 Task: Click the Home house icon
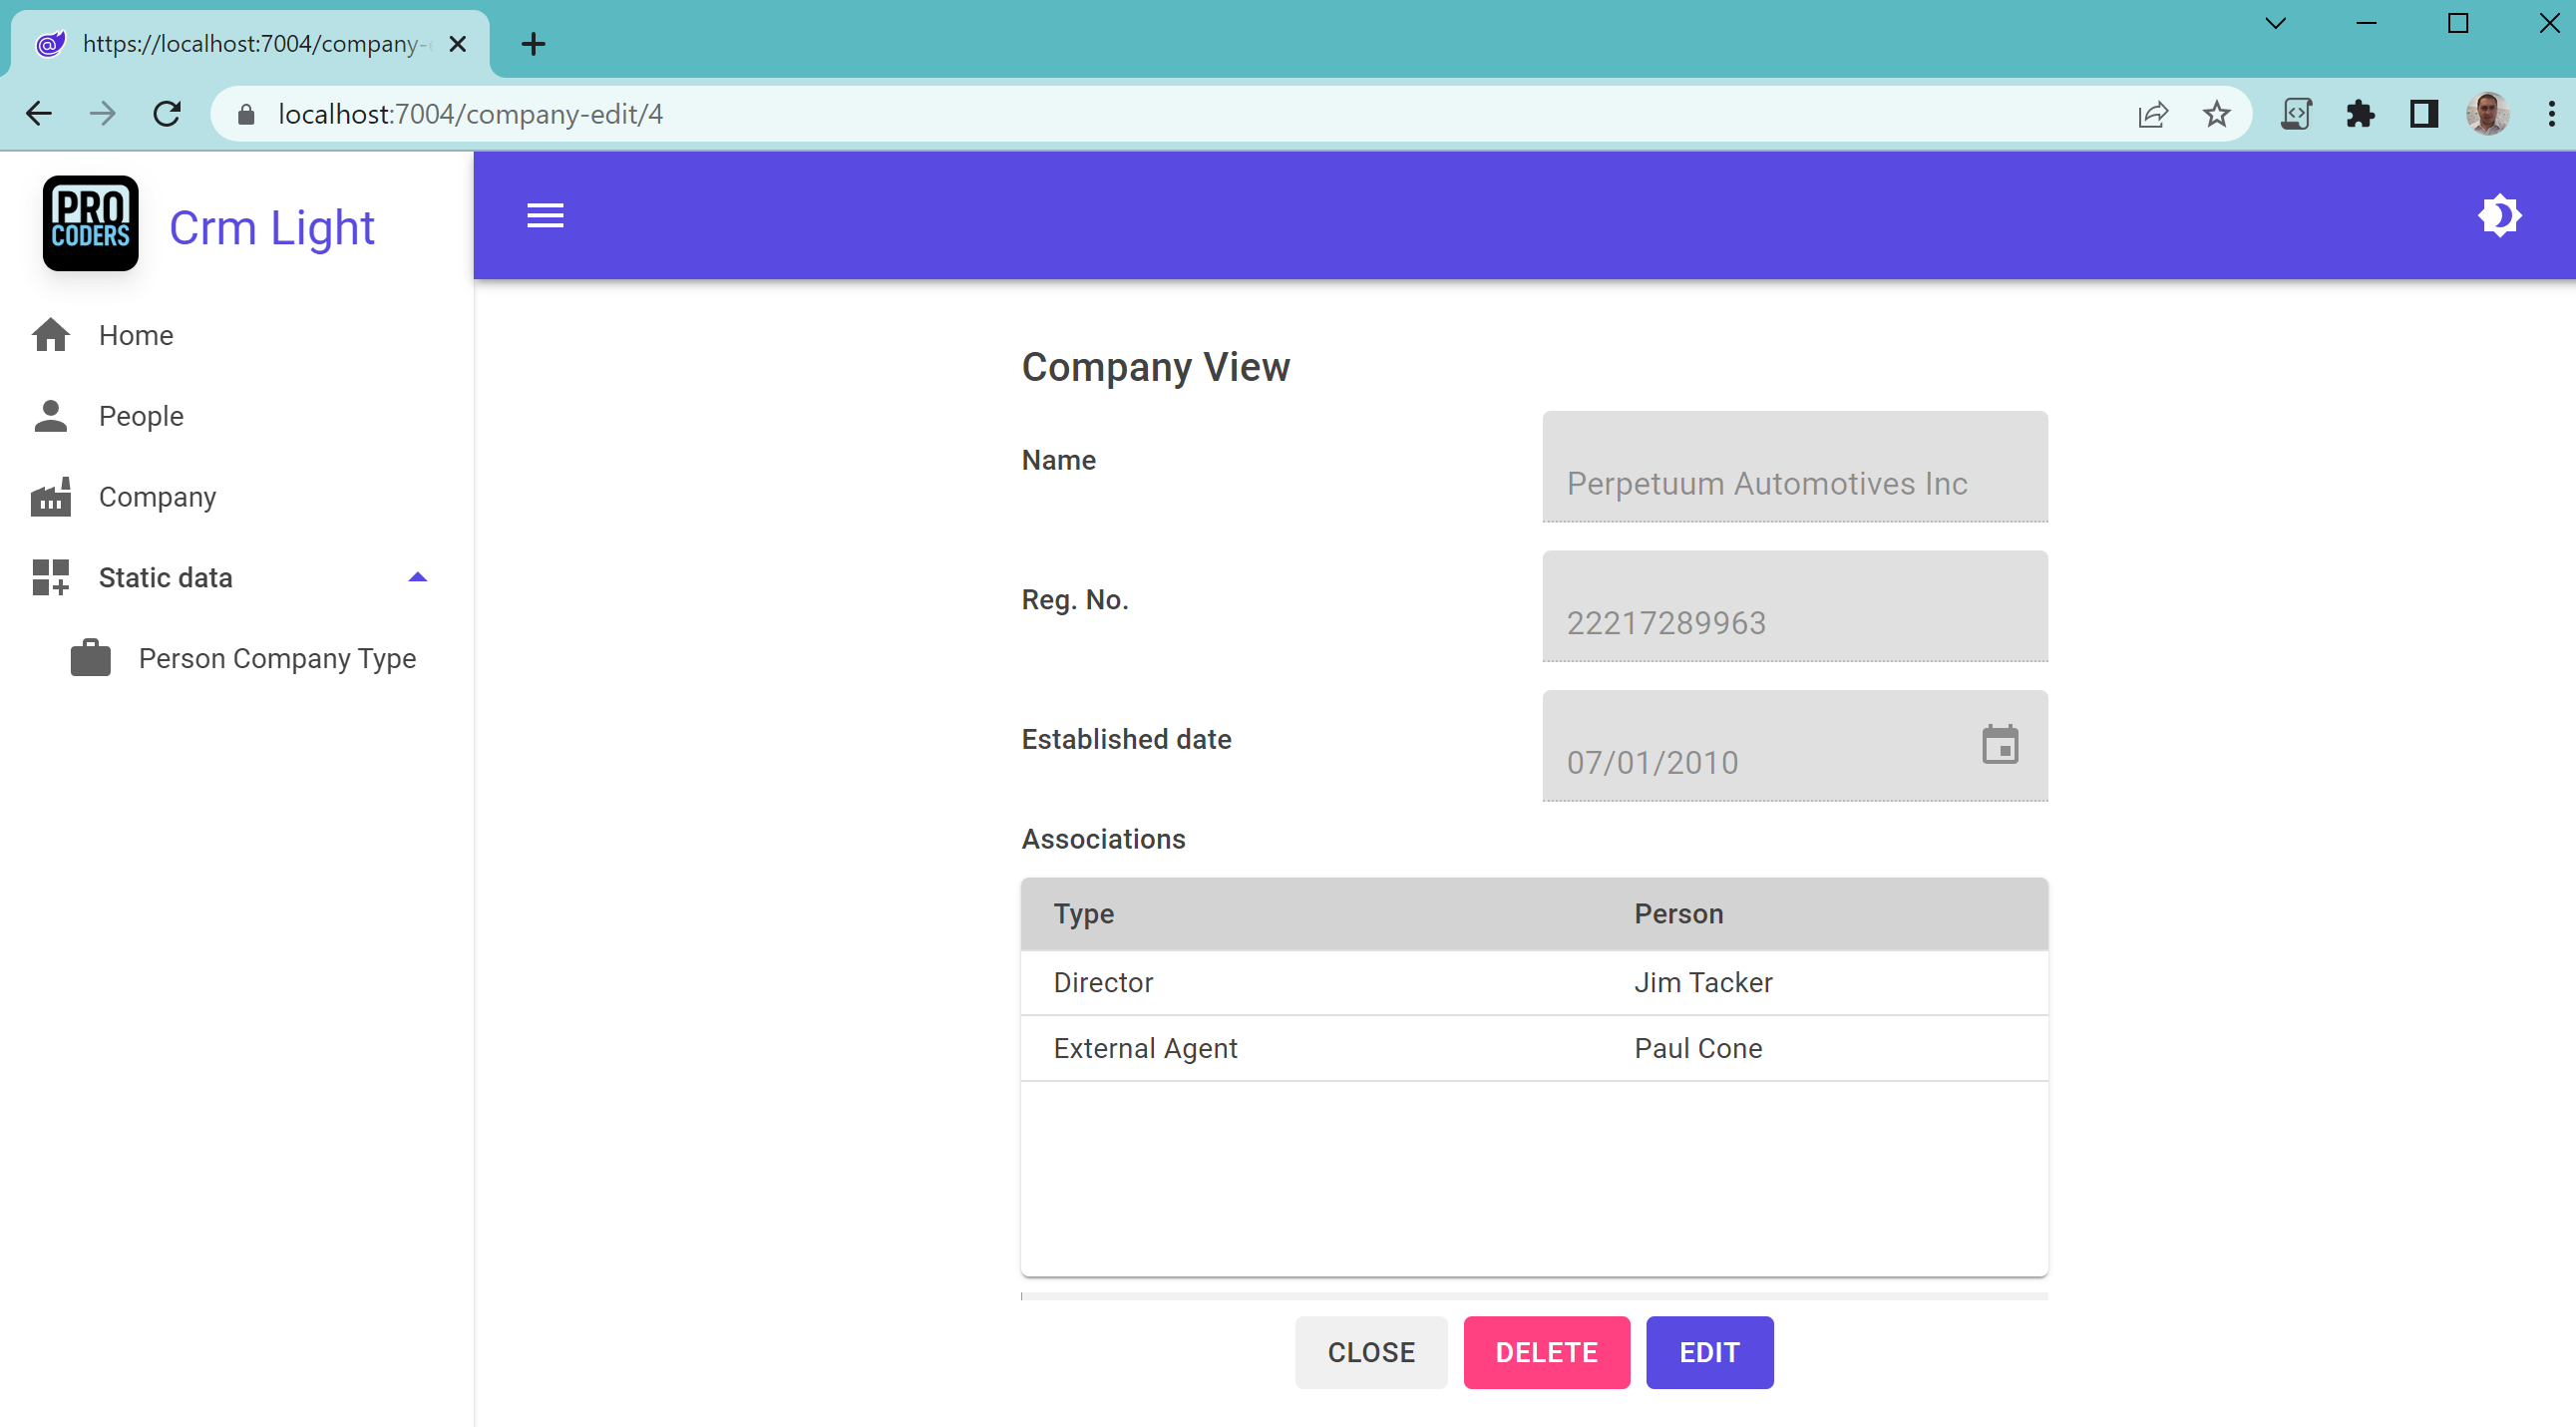tap(50, 335)
